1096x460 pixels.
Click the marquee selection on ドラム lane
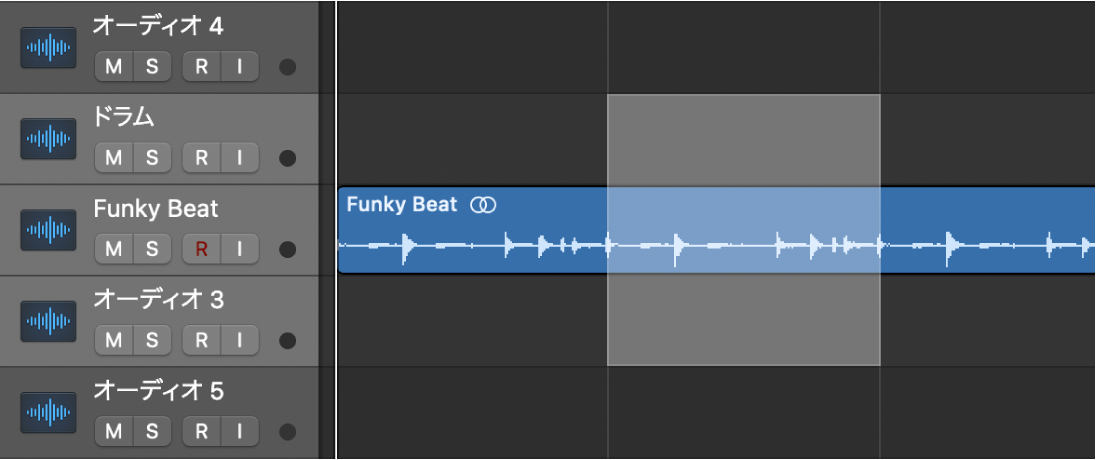click(x=743, y=140)
